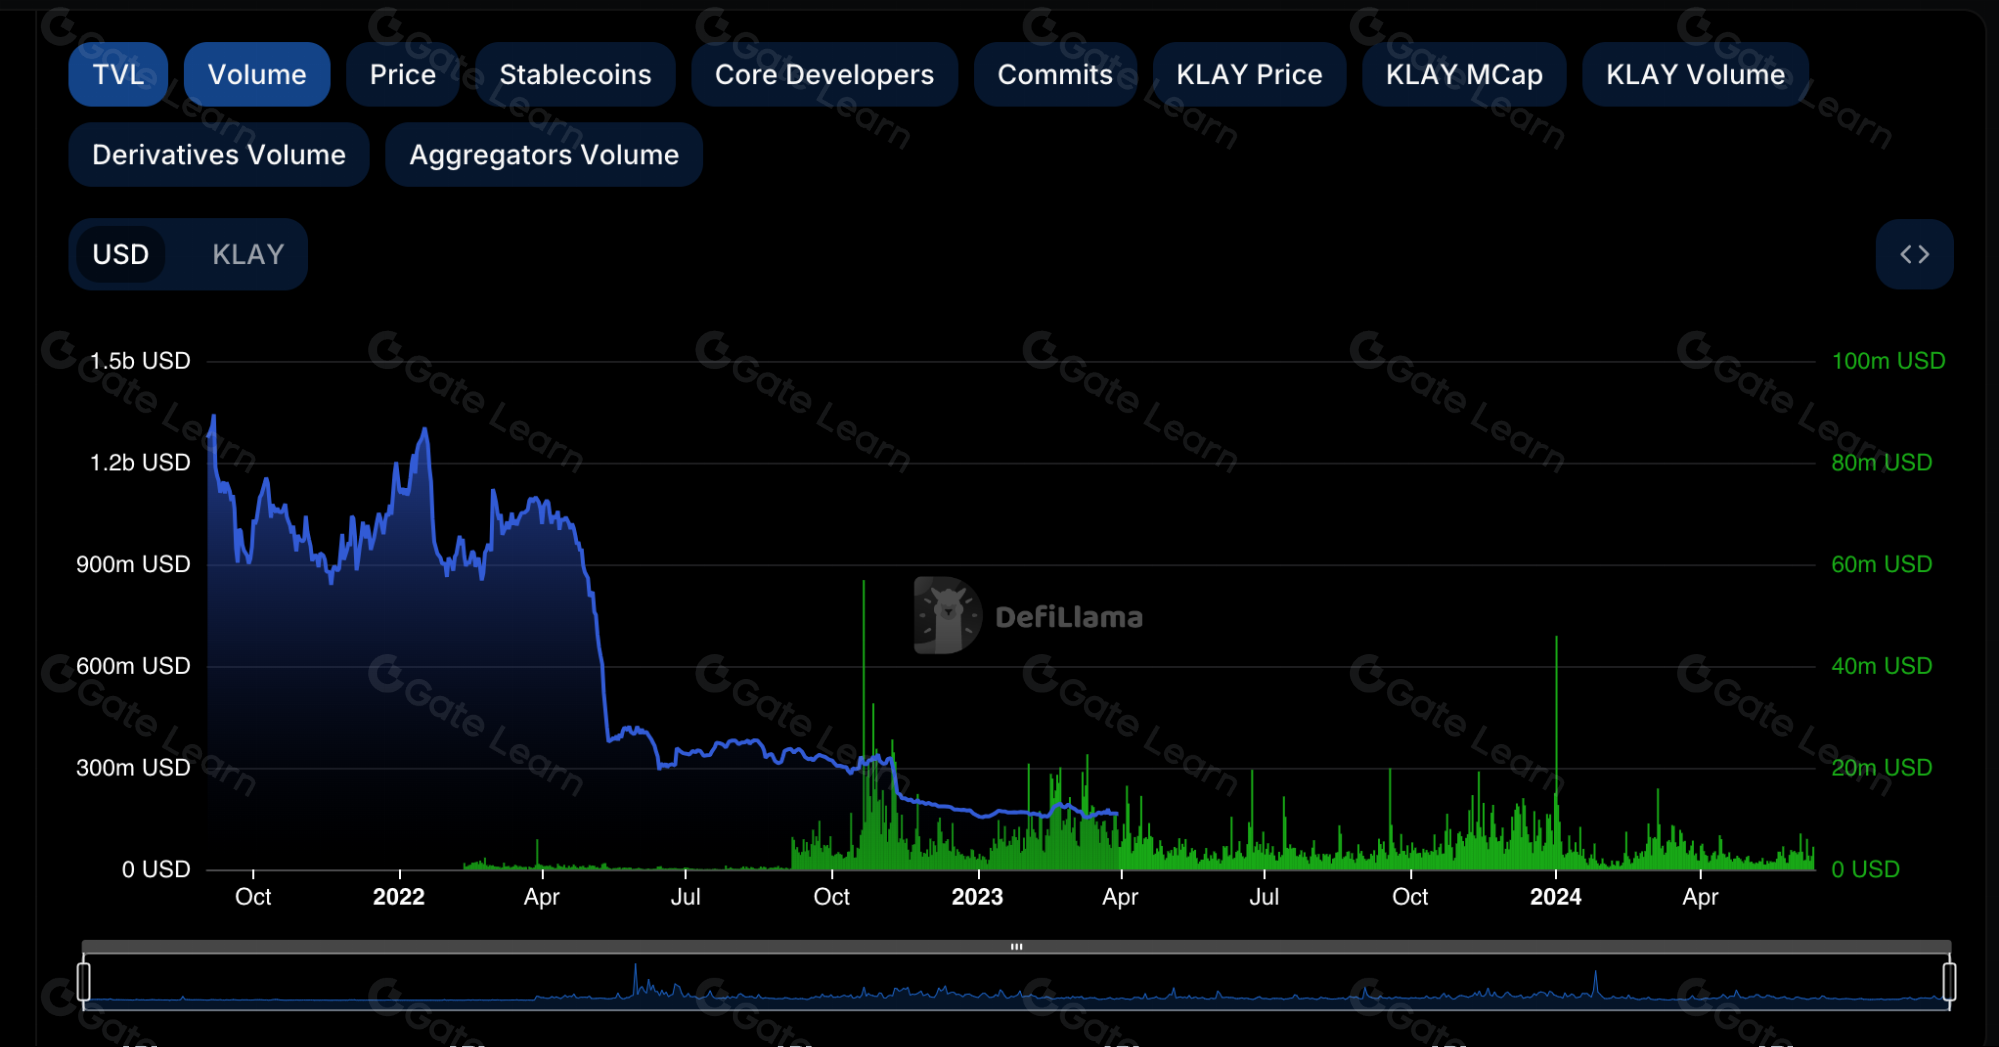
Task: Turn on KLAY Volume metric
Action: [1695, 74]
